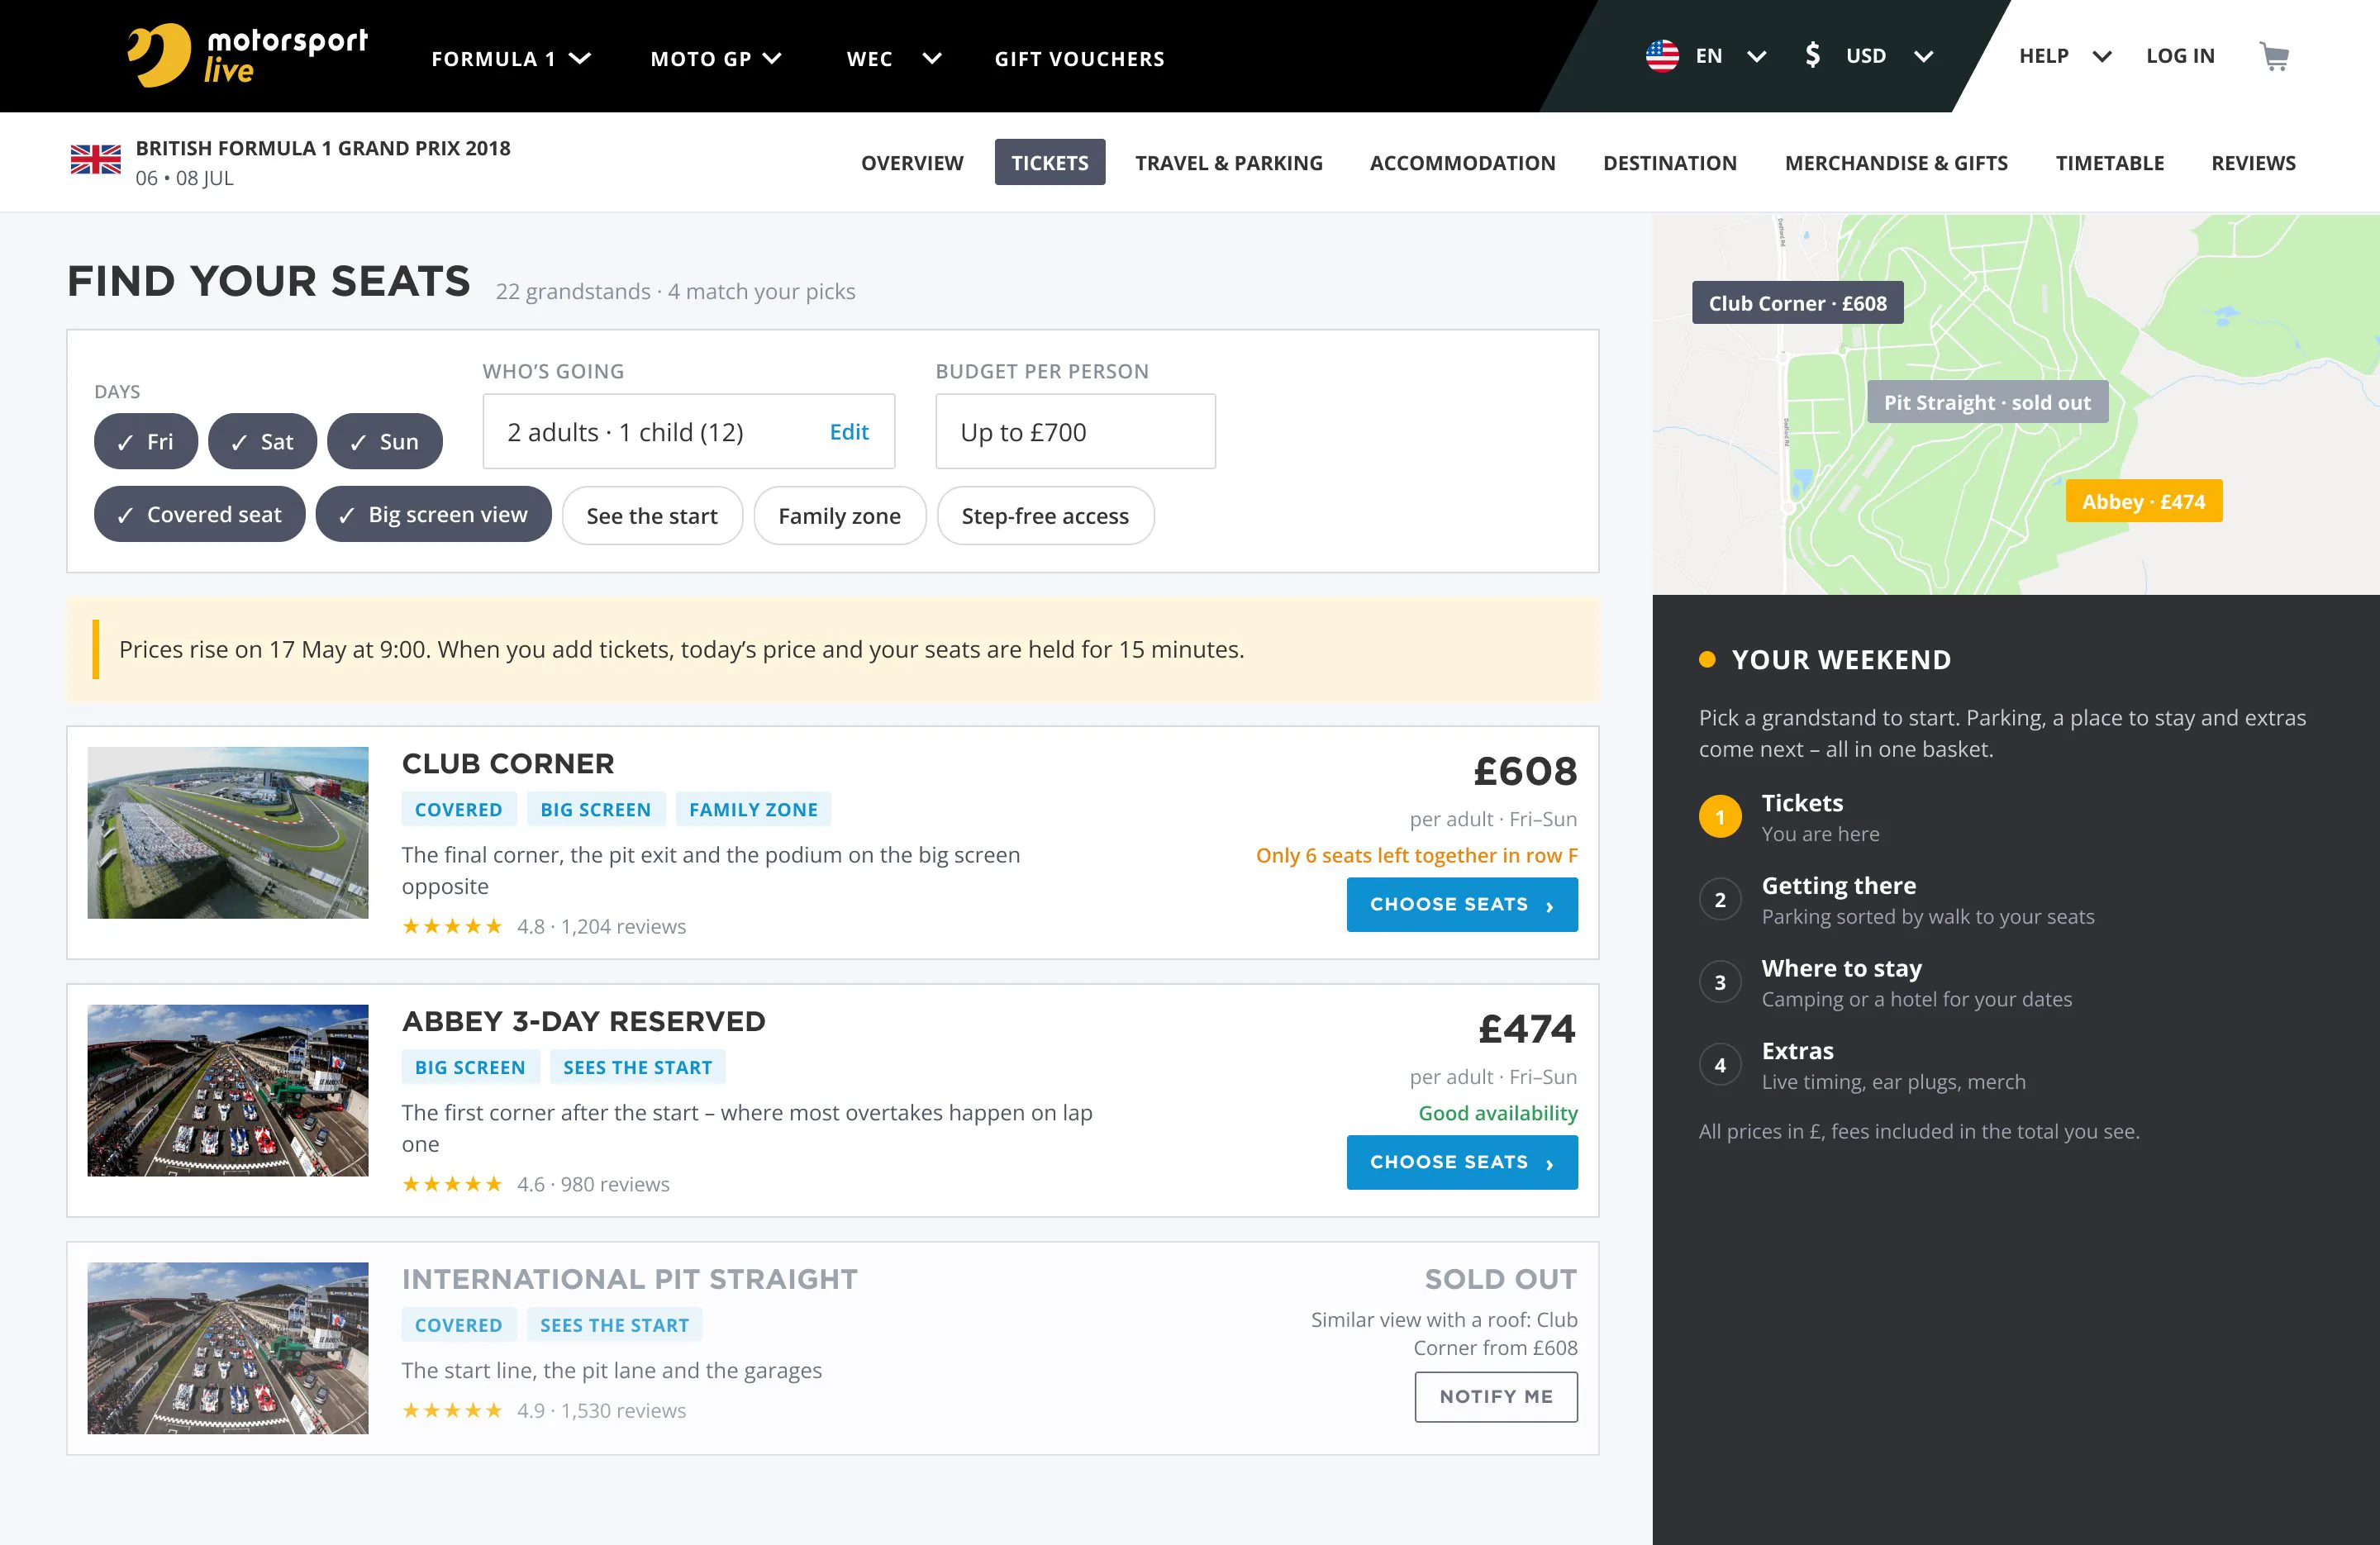Deselect the Big screen view filter
This screenshot has width=2380, height=1545.
[433, 514]
